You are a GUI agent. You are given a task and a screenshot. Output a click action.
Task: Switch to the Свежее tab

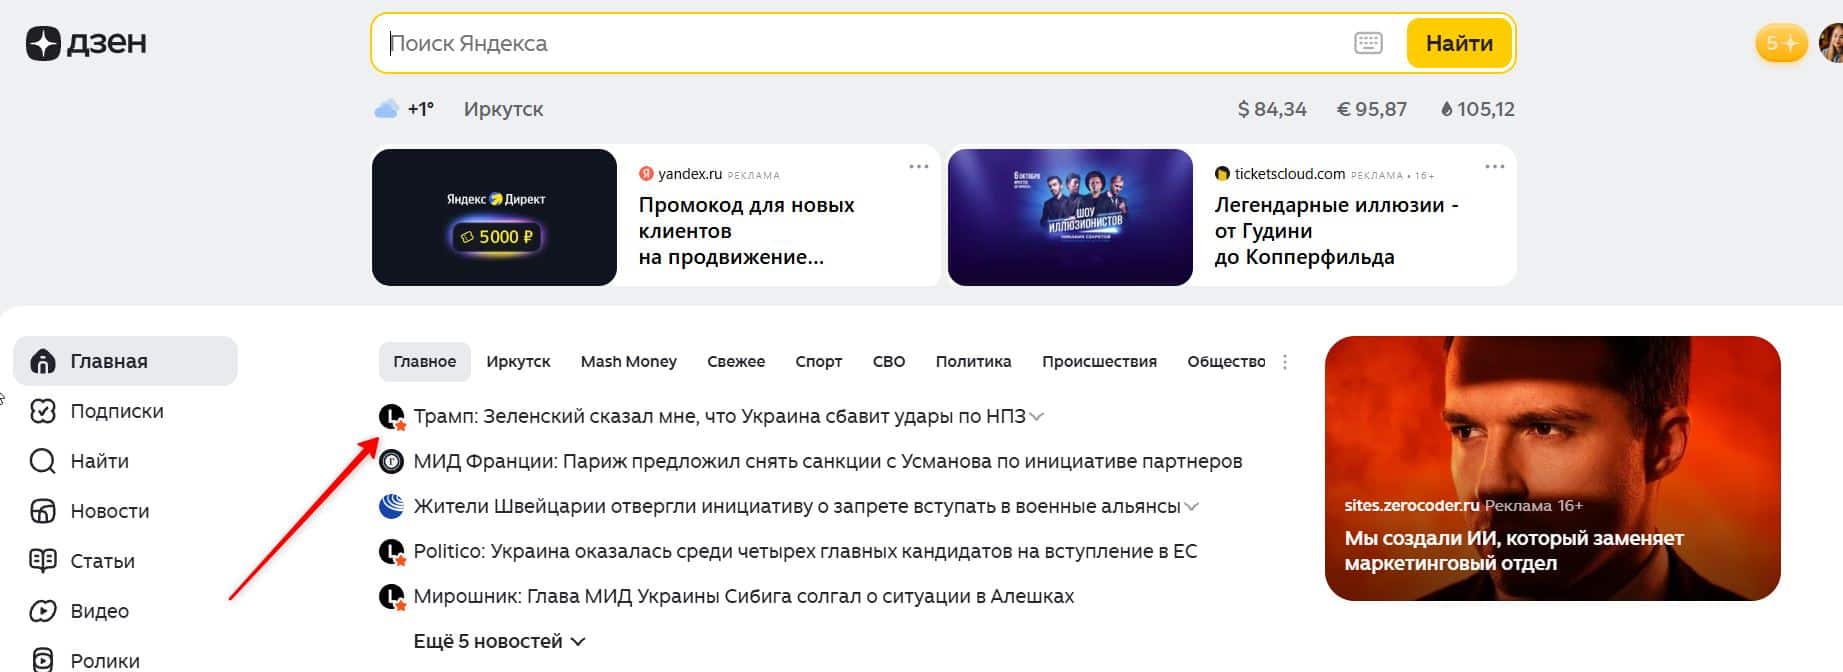(736, 361)
